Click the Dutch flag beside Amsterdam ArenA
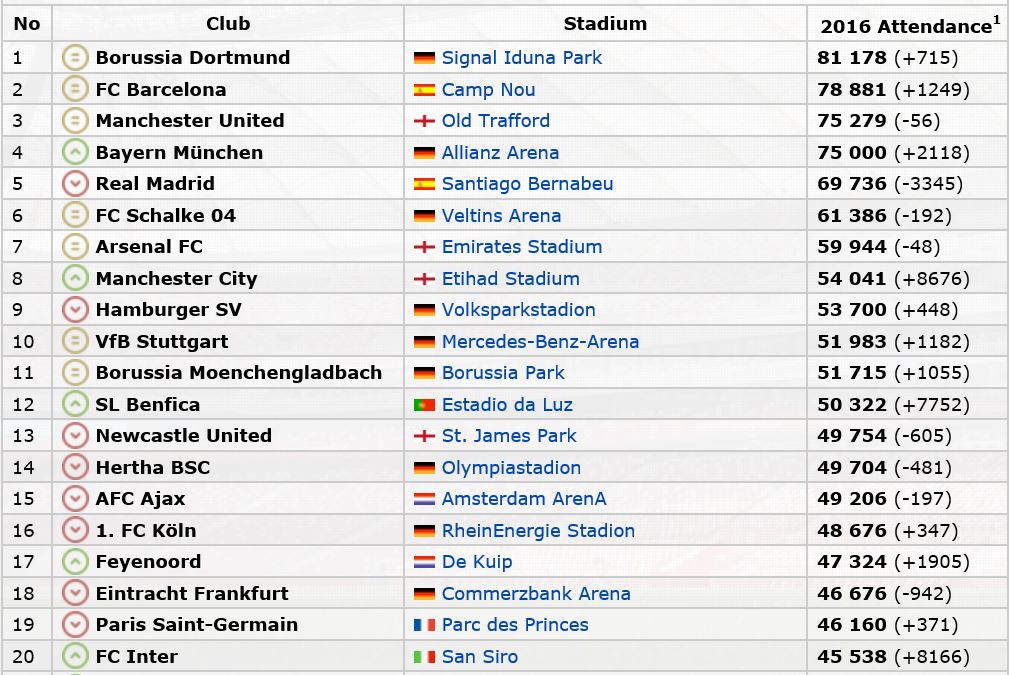Image resolution: width=1009 pixels, height=675 pixels. click(424, 499)
